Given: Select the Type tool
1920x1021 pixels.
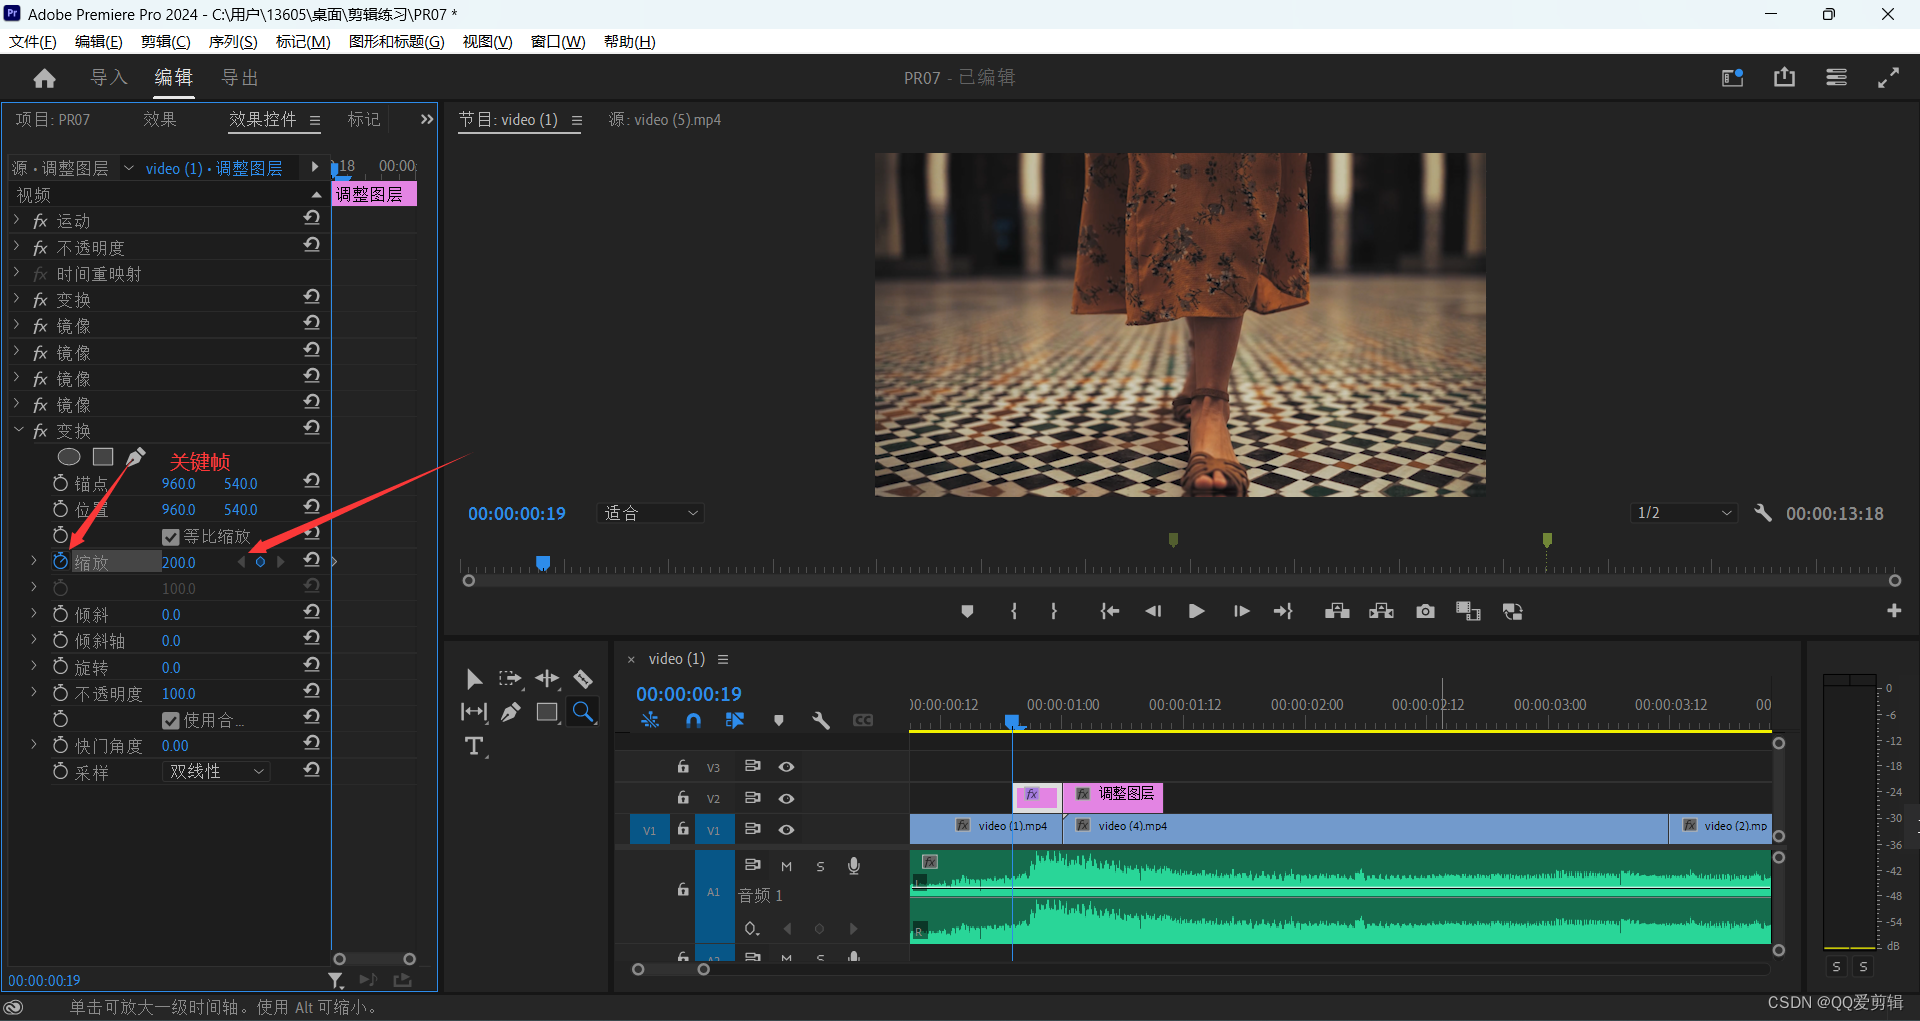Looking at the screenshot, I should tap(474, 747).
